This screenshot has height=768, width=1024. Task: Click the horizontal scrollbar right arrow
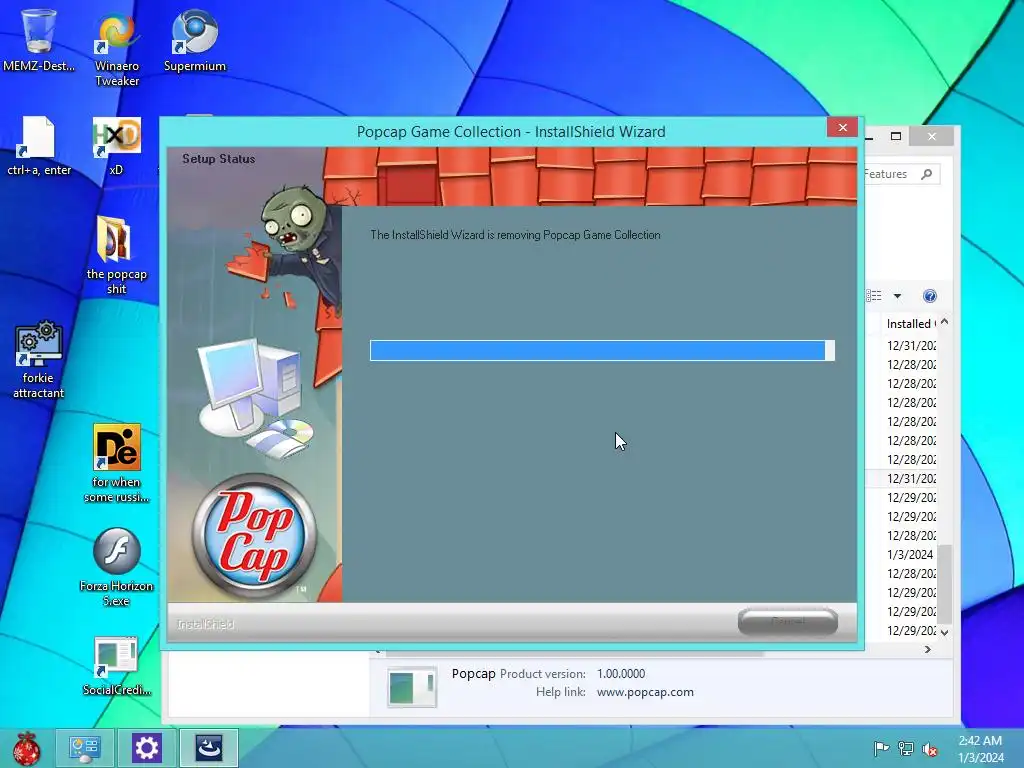click(927, 649)
